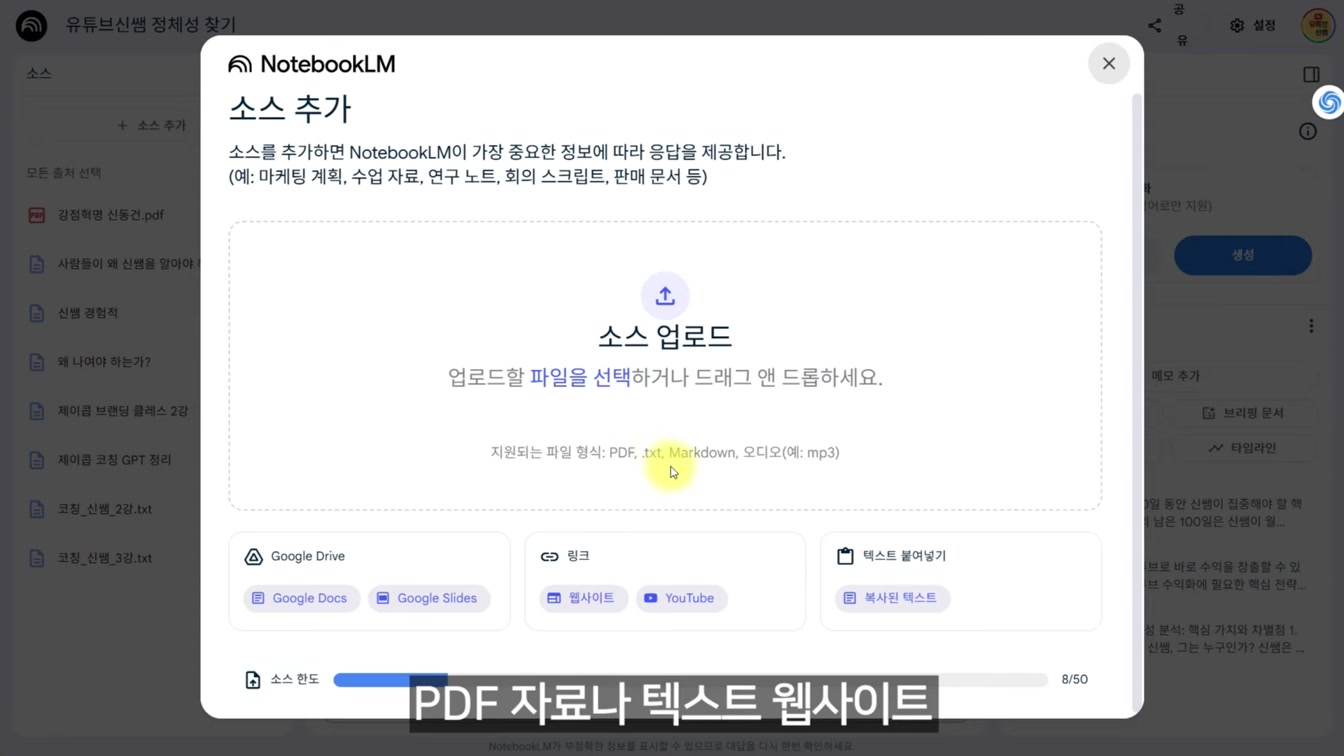
Task: Open source 제이콥 브랜딩 클래스 2강
Action: (x=123, y=411)
